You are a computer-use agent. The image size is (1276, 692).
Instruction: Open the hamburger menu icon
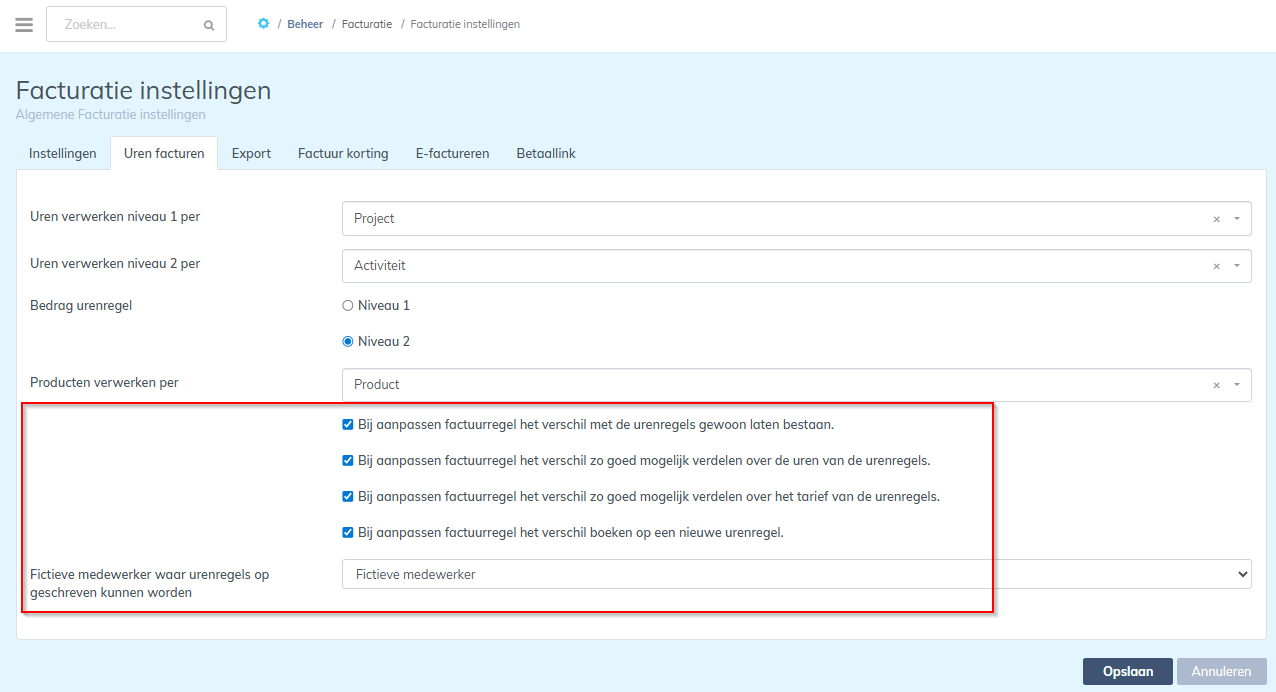point(24,24)
